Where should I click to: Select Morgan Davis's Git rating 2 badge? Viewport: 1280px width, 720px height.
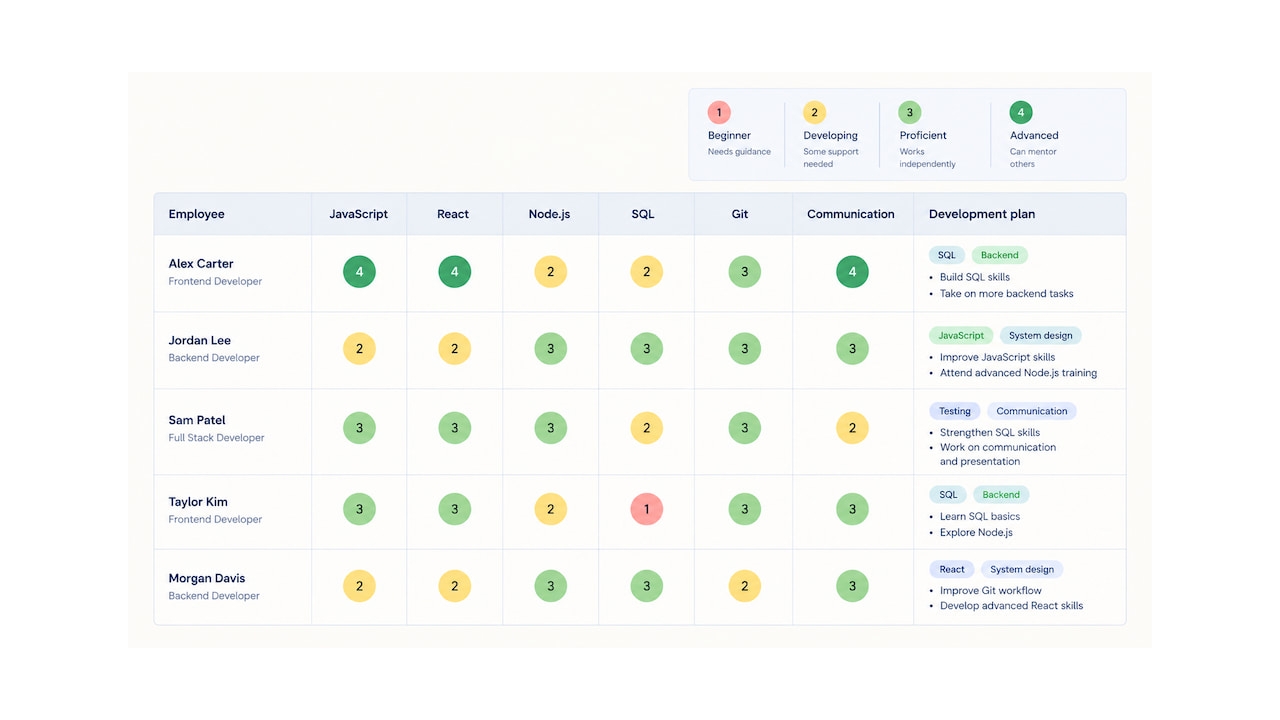(x=744, y=586)
